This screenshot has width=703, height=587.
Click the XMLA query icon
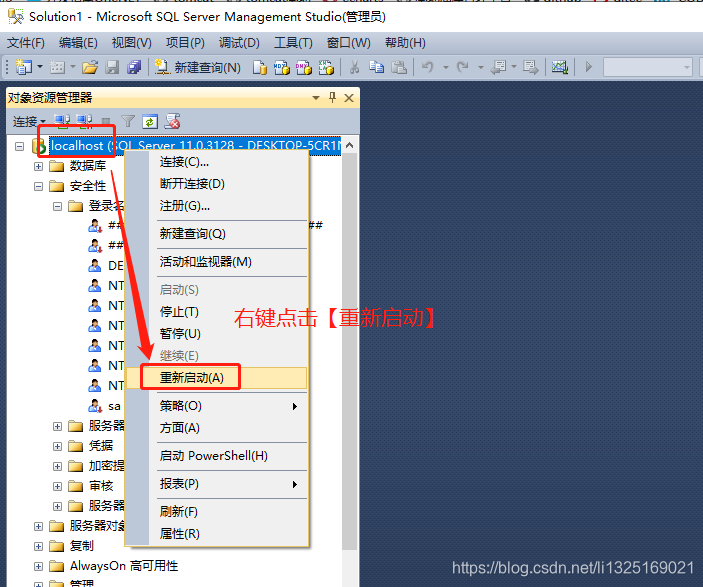[x=326, y=67]
